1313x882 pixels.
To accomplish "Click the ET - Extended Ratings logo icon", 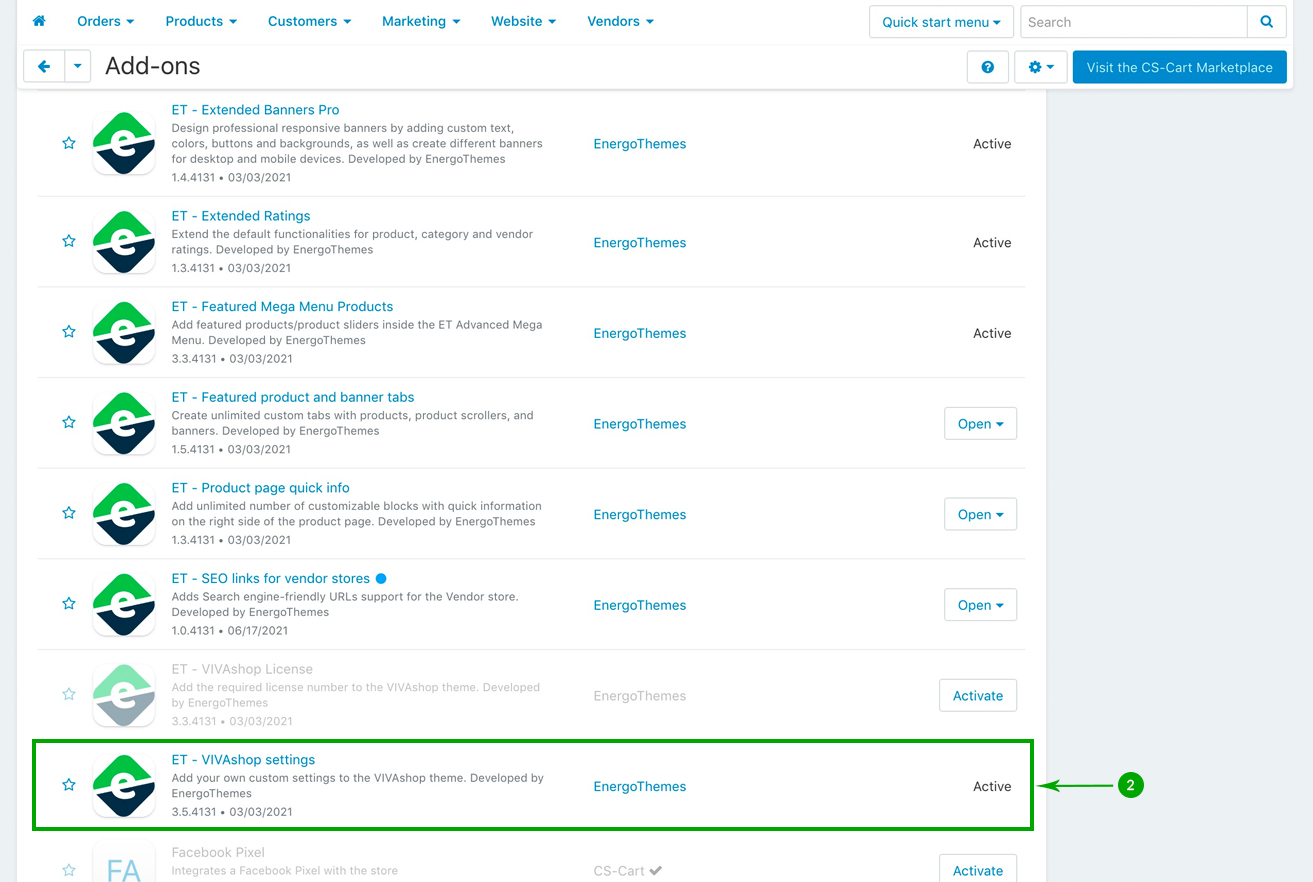I will 124,242.
